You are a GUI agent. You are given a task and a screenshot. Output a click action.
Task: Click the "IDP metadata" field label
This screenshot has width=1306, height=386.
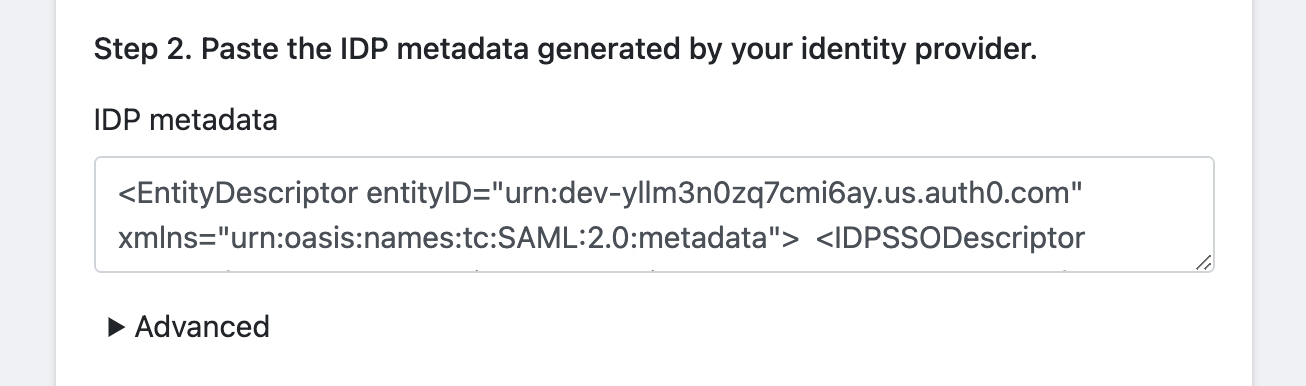pyautogui.click(x=185, y=121)
